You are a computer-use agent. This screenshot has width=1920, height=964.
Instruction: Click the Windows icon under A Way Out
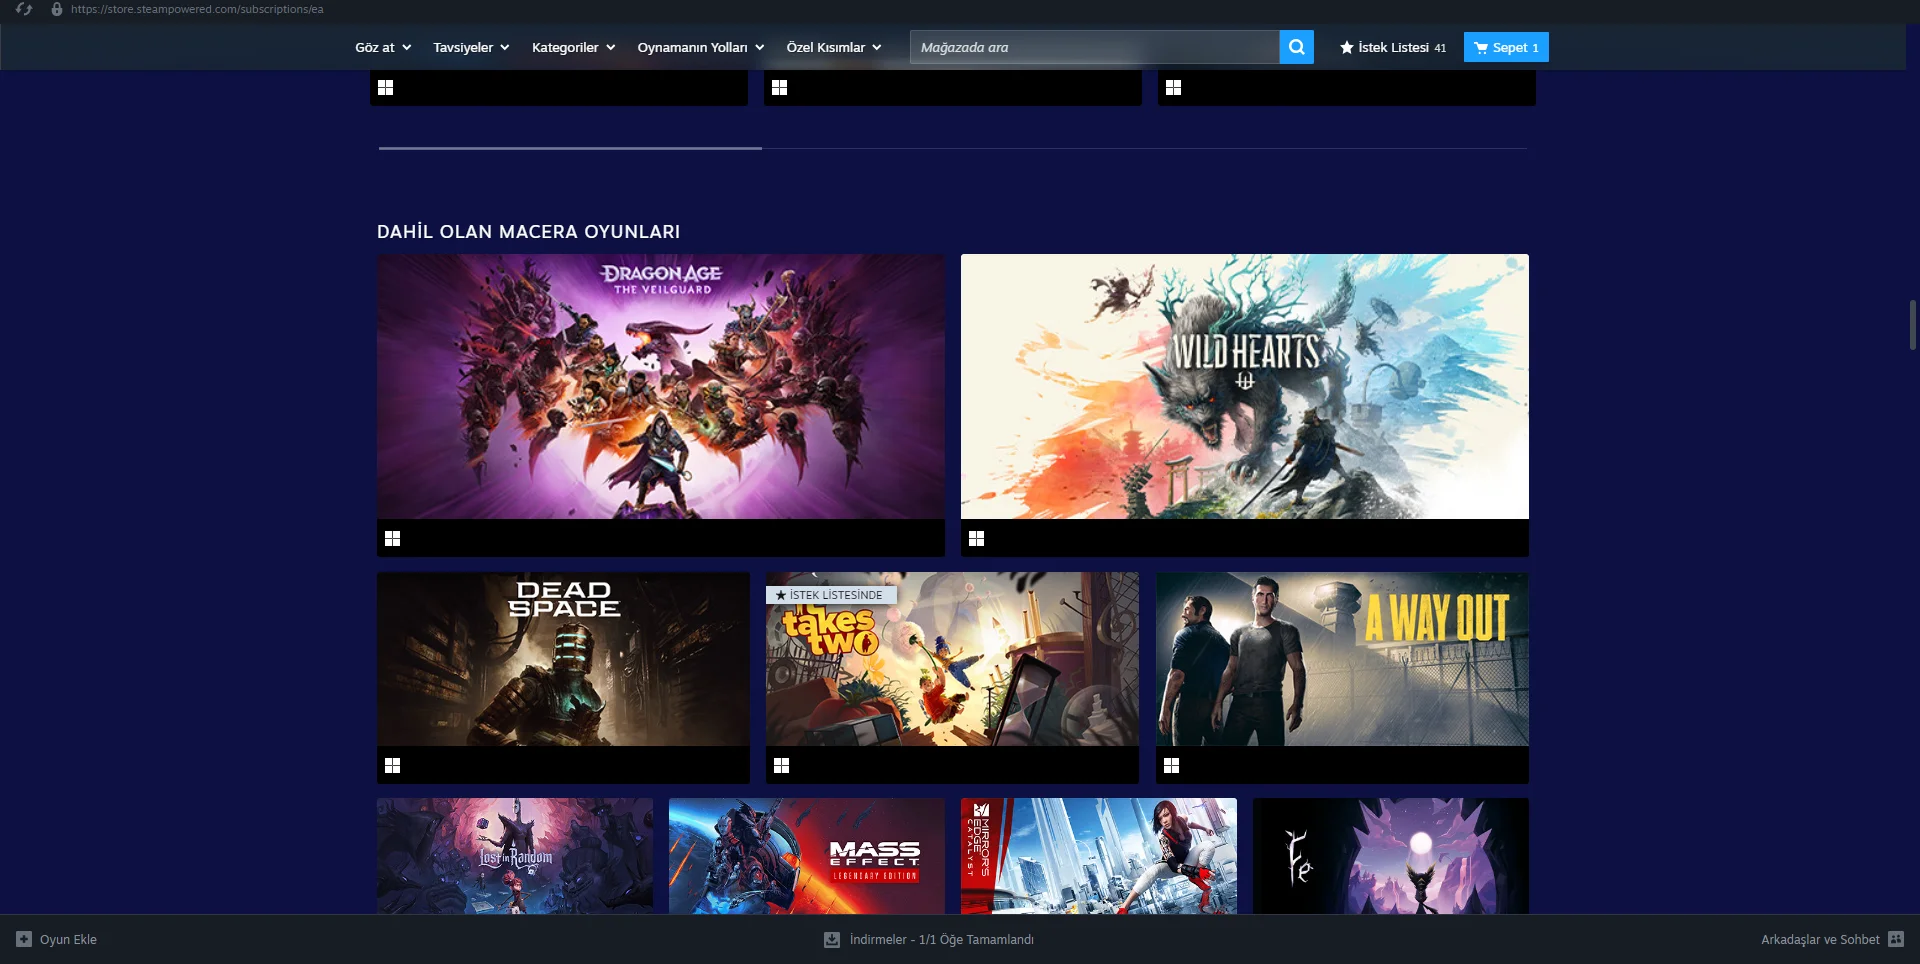point(1172,765)
